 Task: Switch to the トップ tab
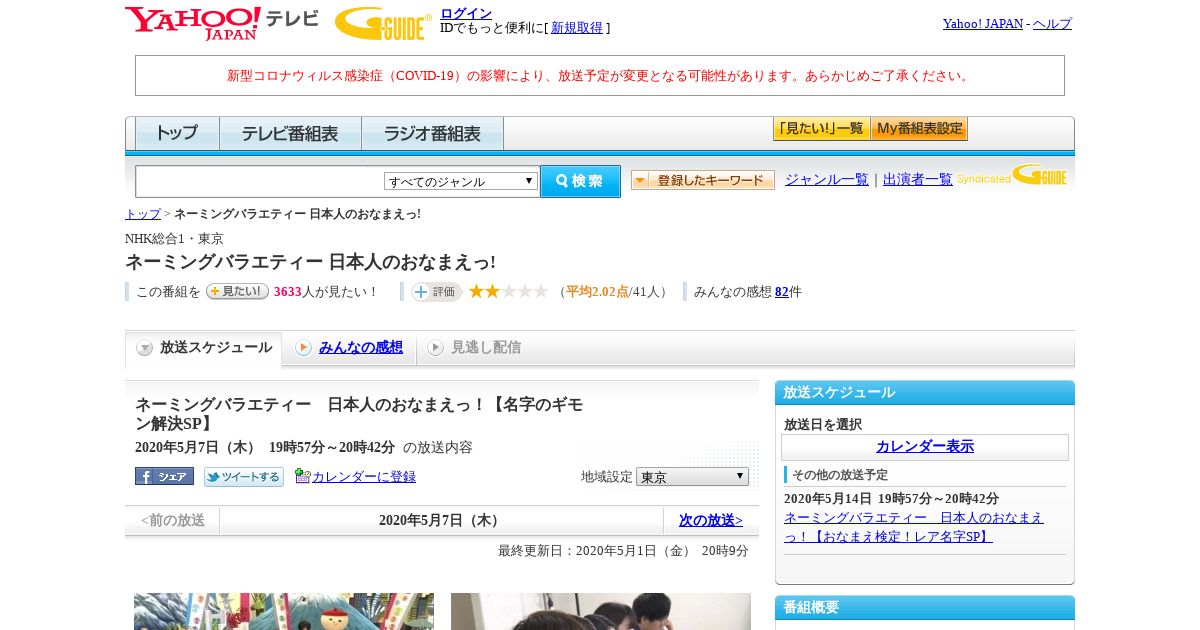click(177, 133)
